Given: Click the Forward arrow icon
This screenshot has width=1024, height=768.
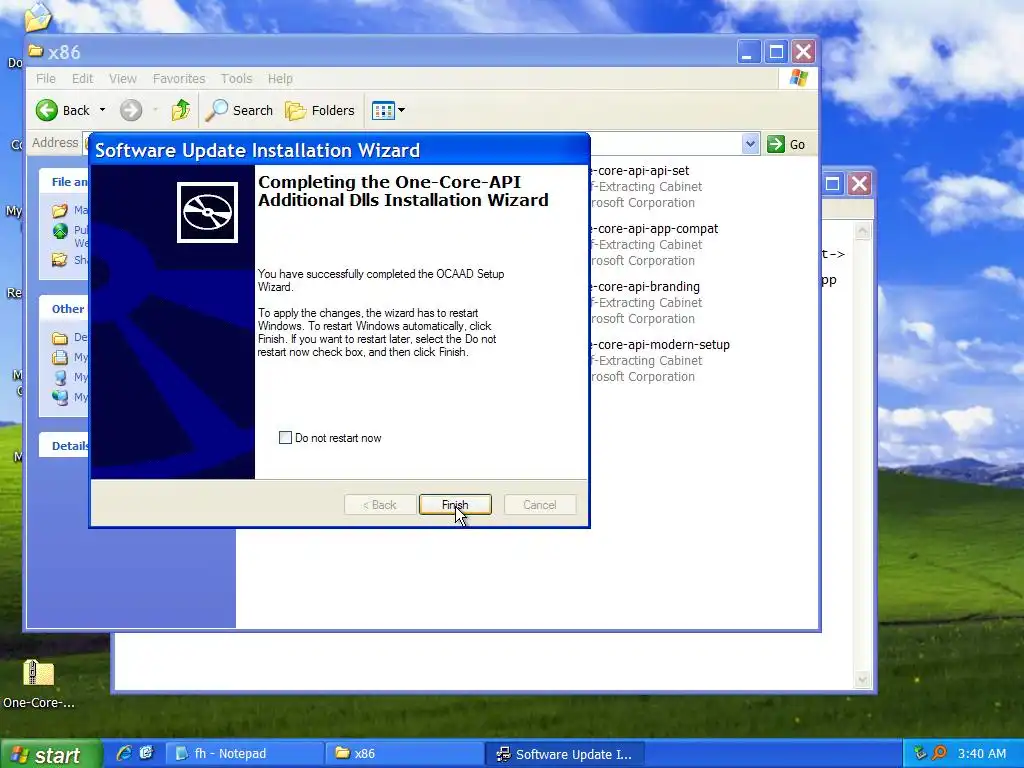Looking at the screenshot, I should click(131, 110).
